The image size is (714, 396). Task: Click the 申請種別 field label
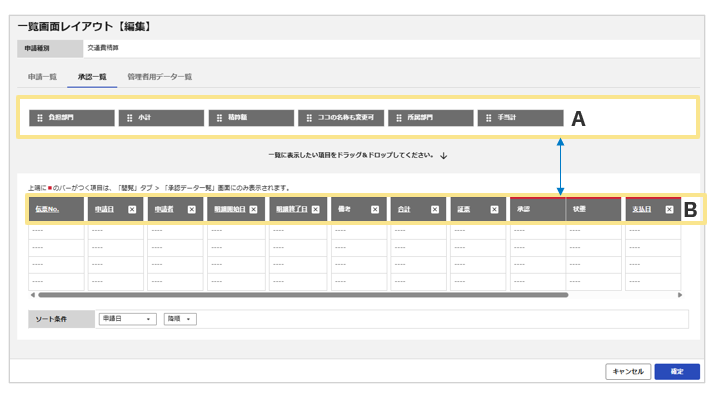(x=37, y=48)
